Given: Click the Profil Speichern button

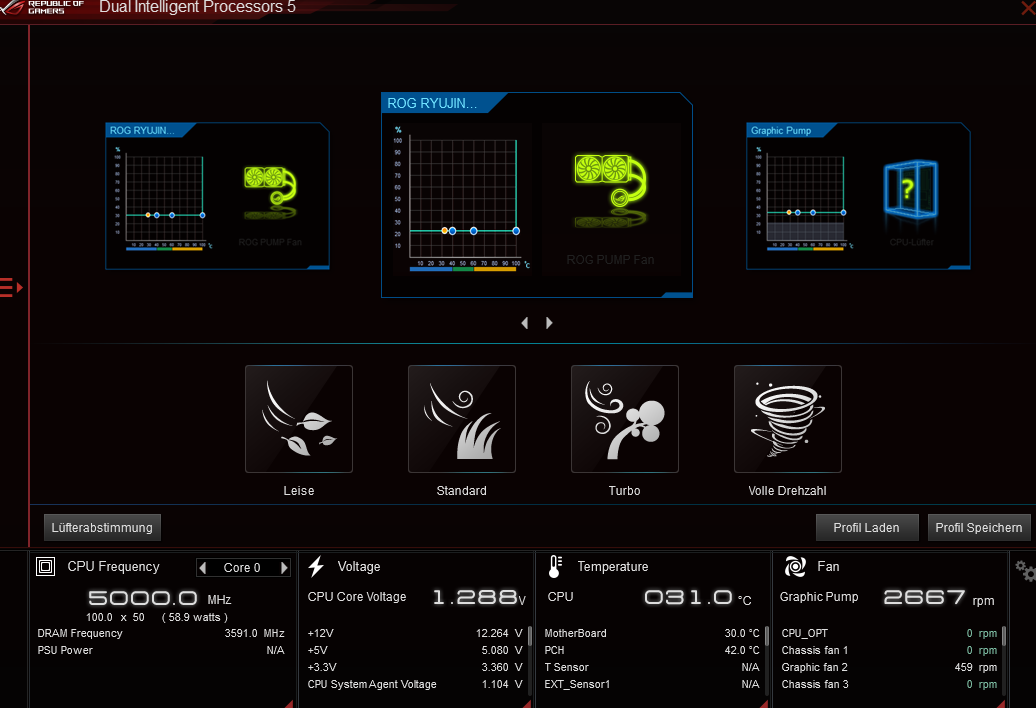Looking at the screenshot, I should [x=979, y=528].
